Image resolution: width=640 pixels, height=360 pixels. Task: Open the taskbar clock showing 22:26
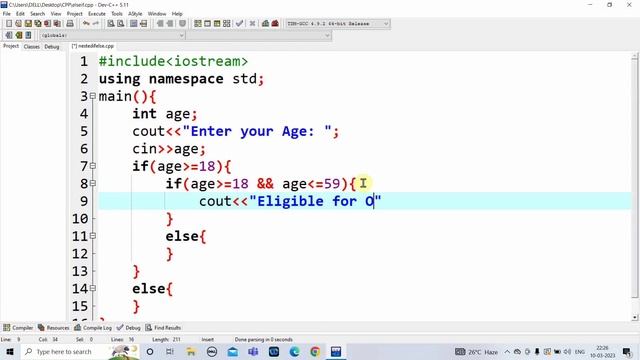tap(602, 352)
